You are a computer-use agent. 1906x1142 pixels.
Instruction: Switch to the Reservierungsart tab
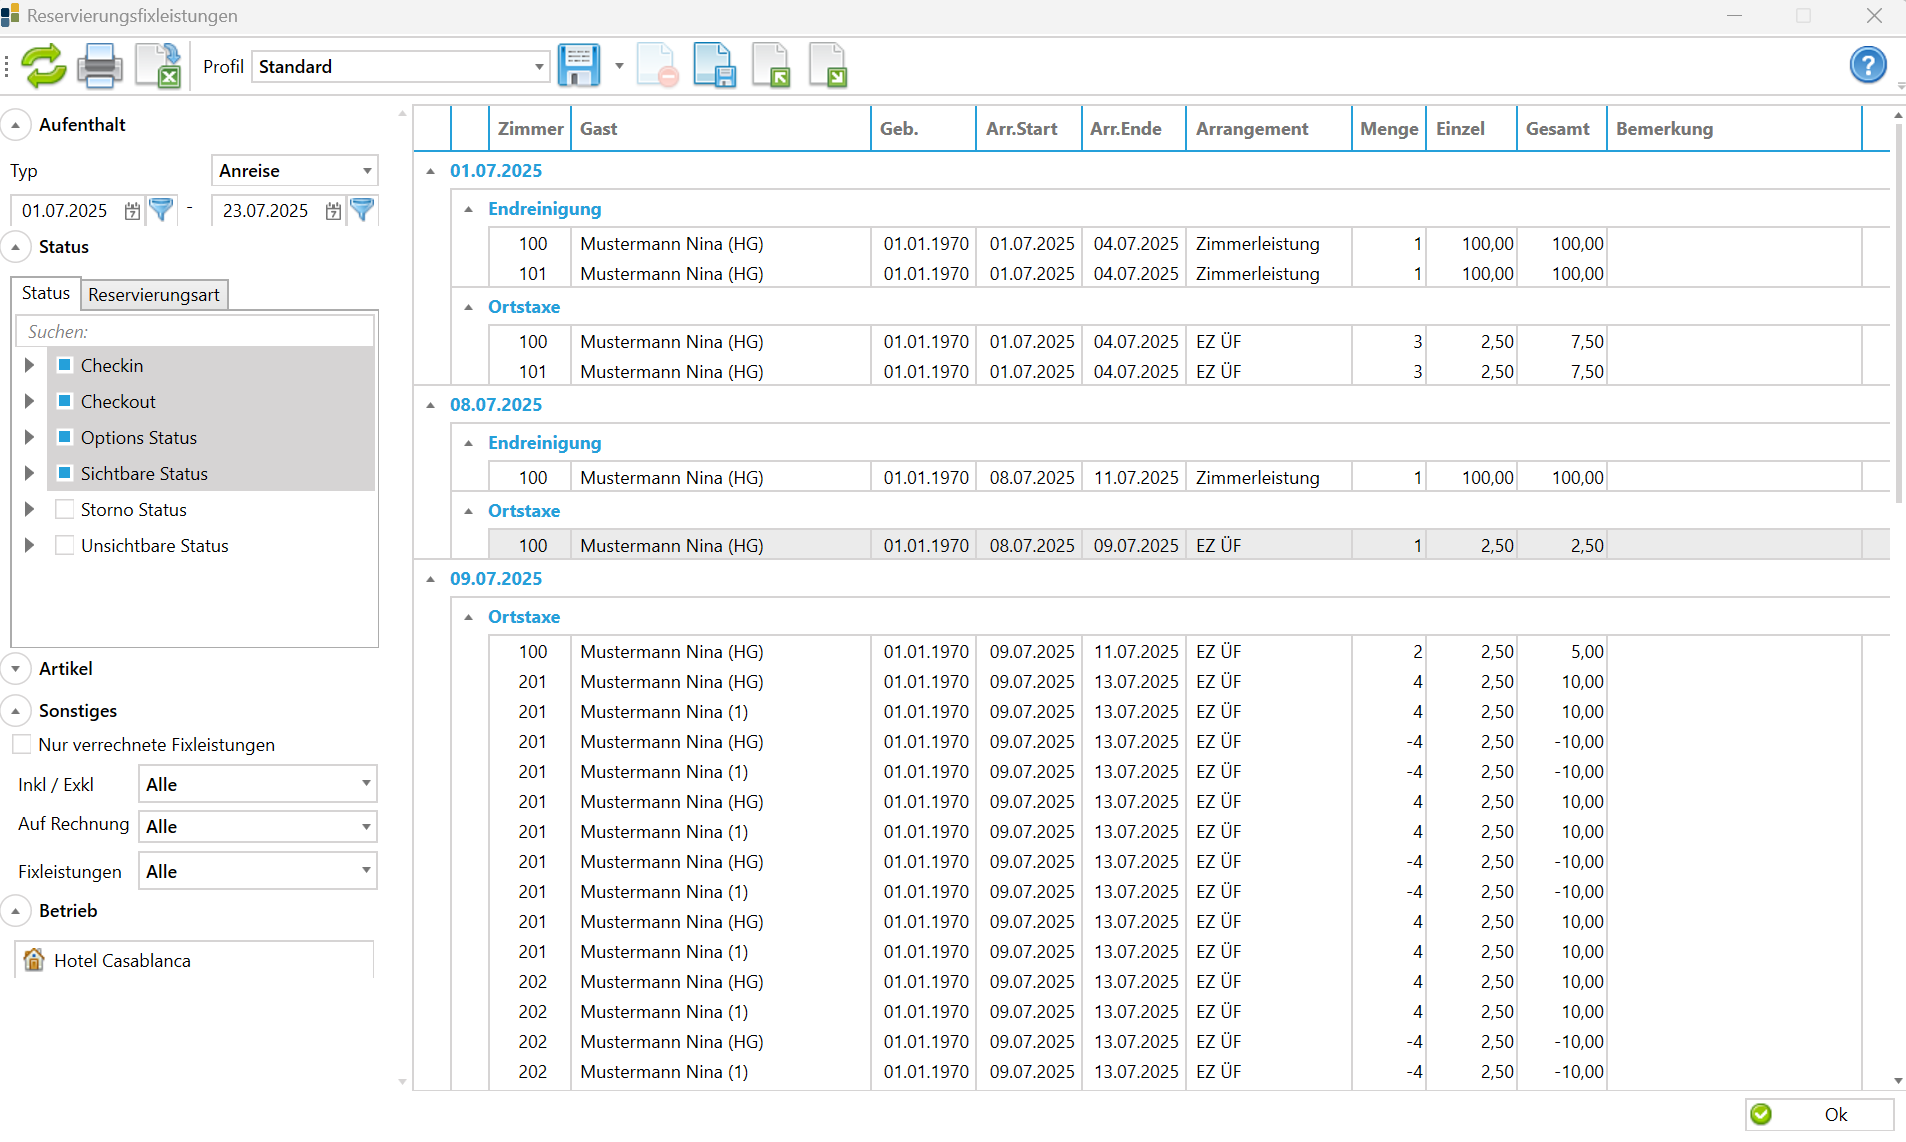click(x=154, y=294)
